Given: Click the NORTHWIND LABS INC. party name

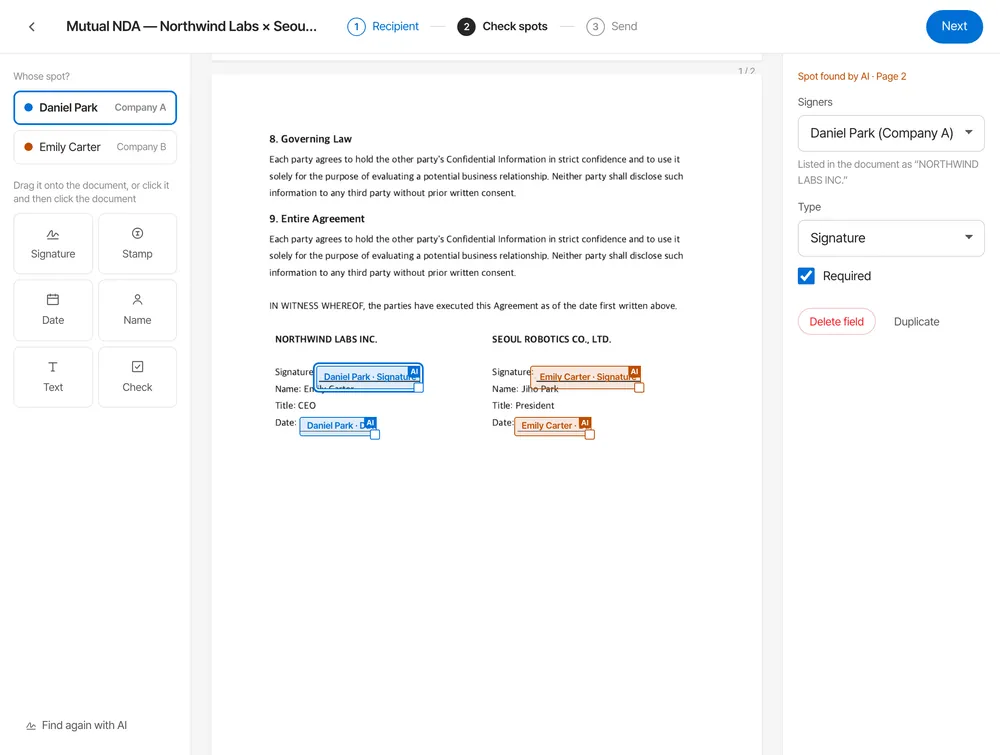Looking at the screenshot, I should pos(326,339).
